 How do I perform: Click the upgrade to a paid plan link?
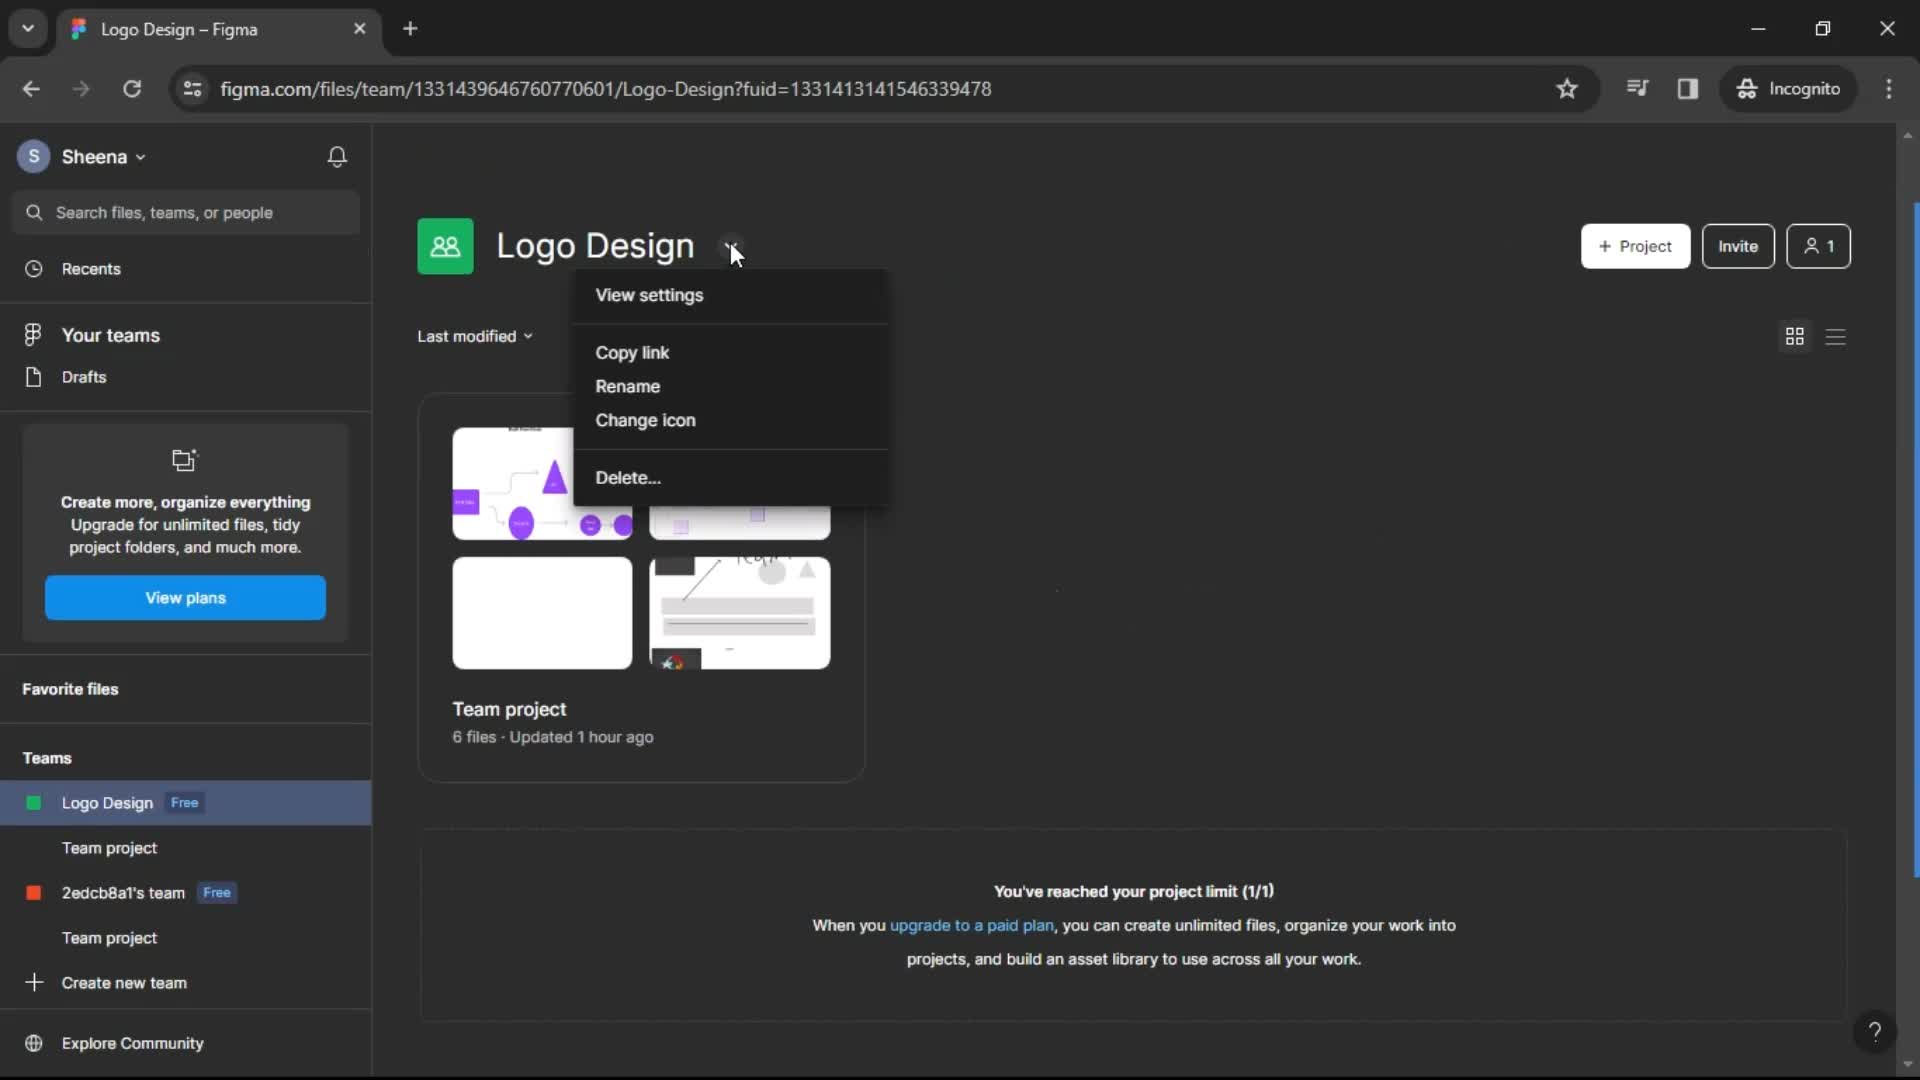click(x=972, y=924)
